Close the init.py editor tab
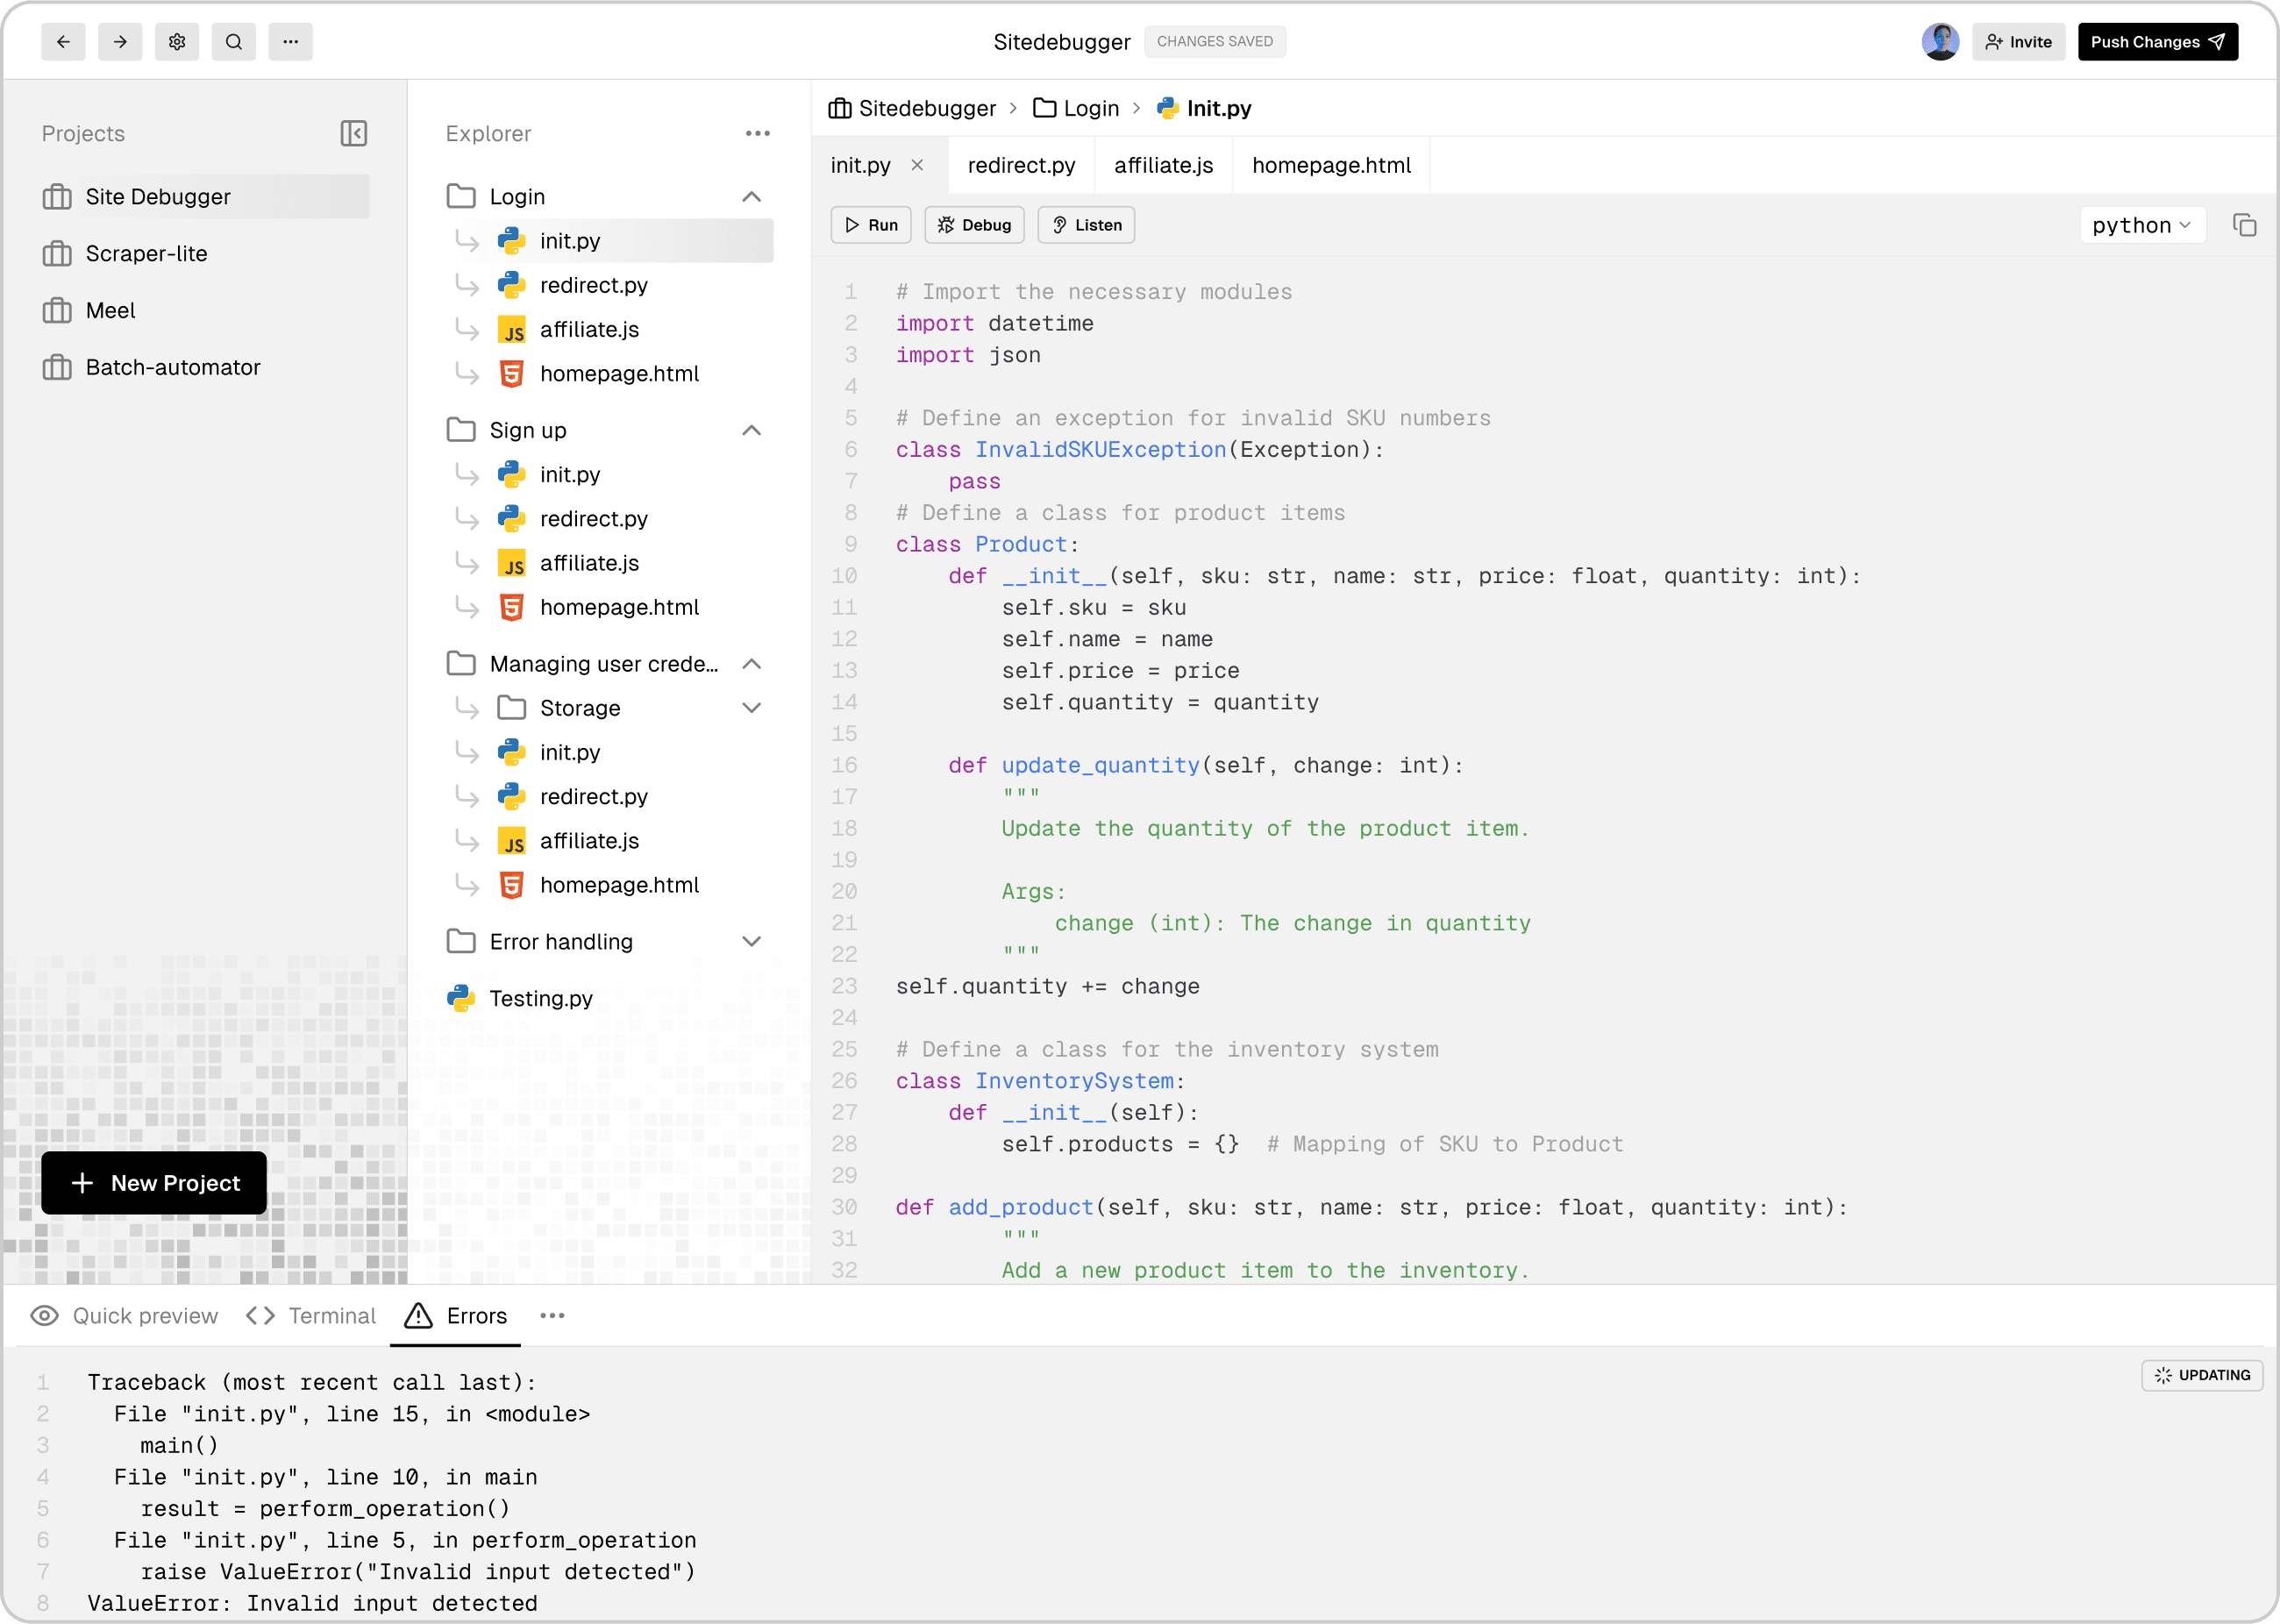Screen dimensions: 2280x1624 (x=917, y=165)
